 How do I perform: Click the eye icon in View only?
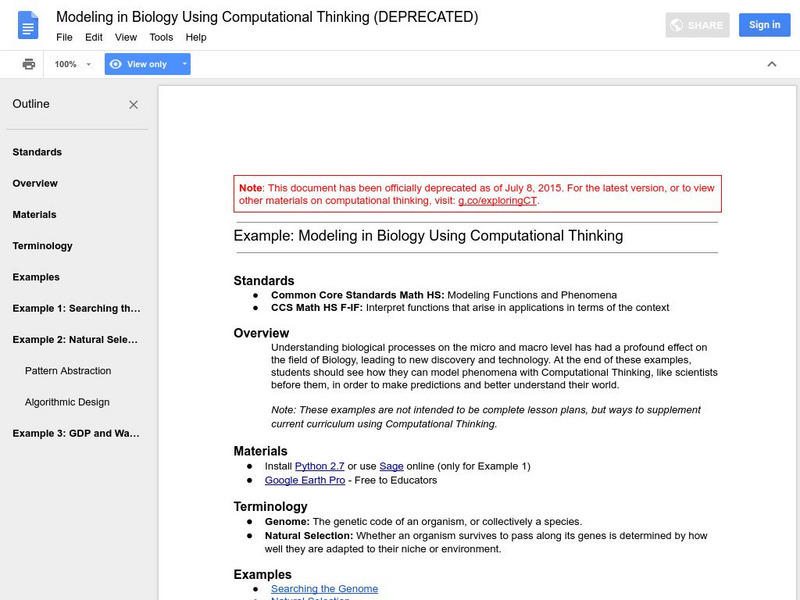(116, 64)
